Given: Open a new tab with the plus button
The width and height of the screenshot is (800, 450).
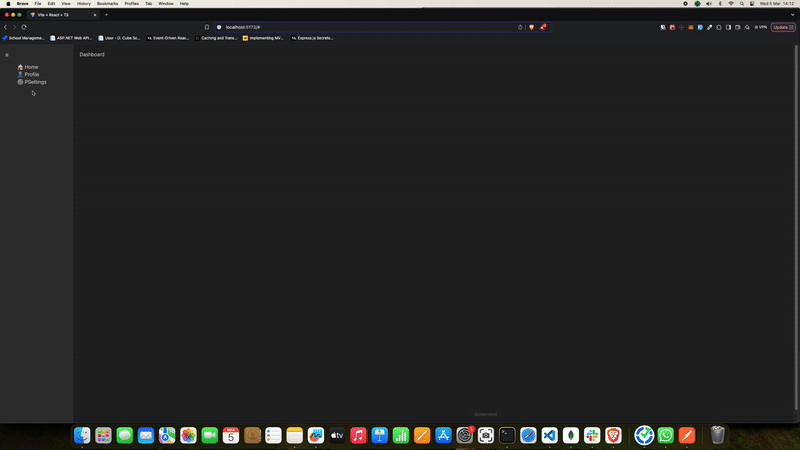Looking at the screenshot, I should tap(107, 15).
